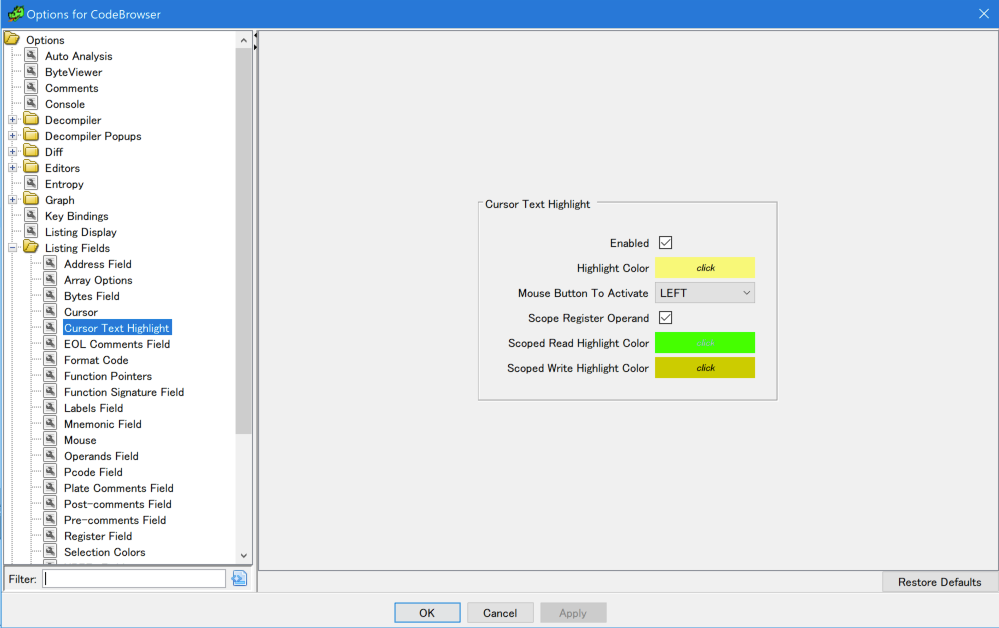999x628 pixels.
Task: Click the Comments options icon
Action: [31, 87]
